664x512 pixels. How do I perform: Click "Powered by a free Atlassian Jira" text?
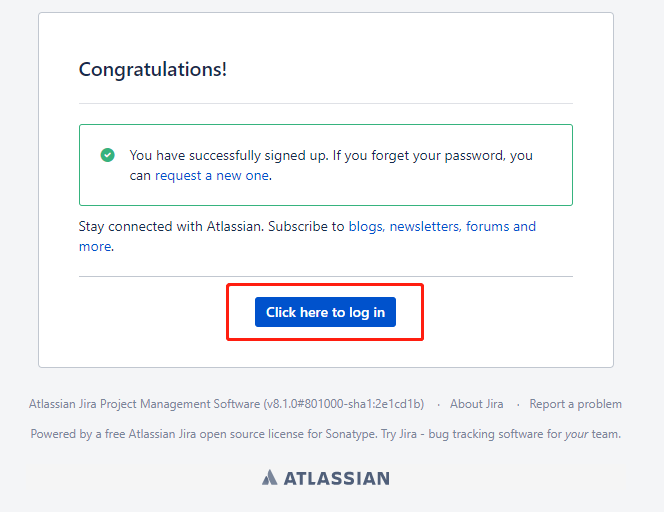(113, 434)
